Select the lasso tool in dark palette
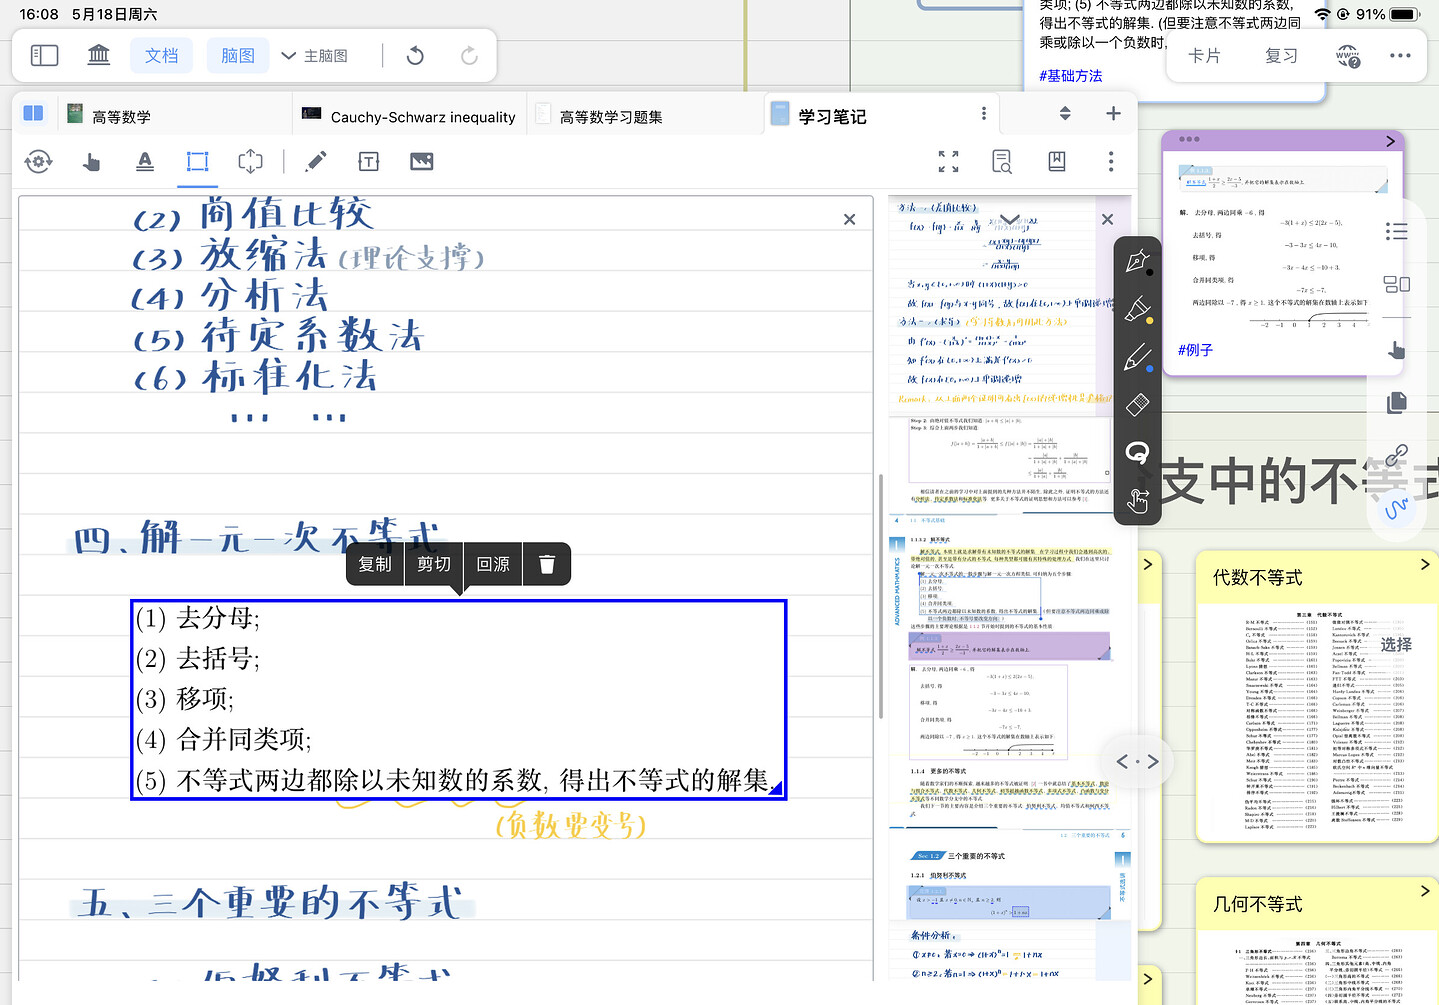 [x=1138, y=453]
